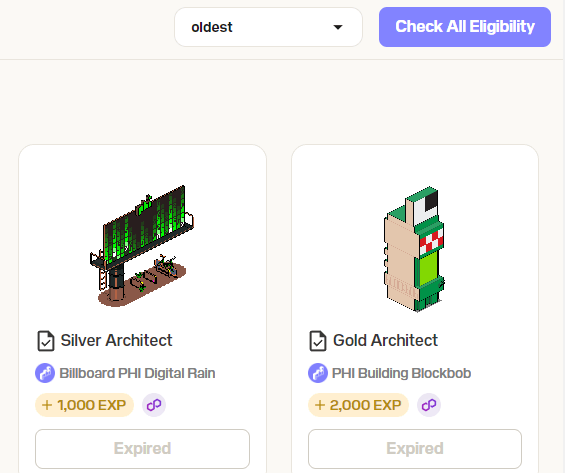565x473 pixels.
Task: Click Expired button under Silver Architect
Action: click(x=142, y=449)
